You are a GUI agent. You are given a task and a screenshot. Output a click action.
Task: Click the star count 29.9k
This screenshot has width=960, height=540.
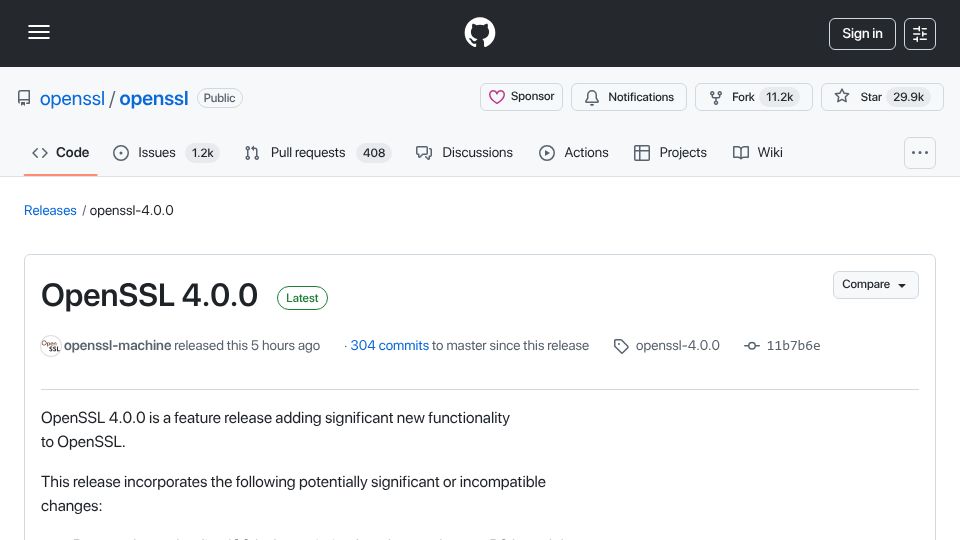pos(908,97)
